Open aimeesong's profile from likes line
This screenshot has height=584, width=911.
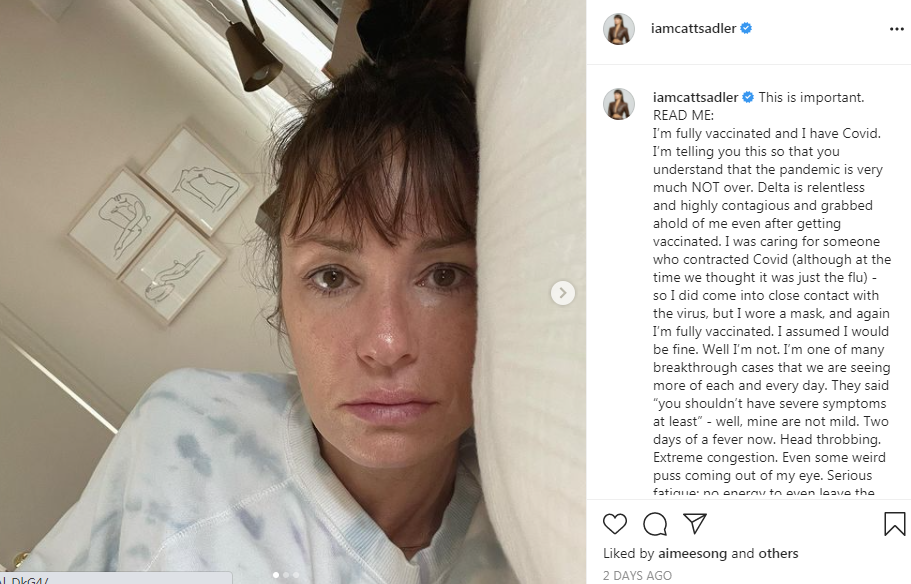pyautogui.click(x=693, y=553)
